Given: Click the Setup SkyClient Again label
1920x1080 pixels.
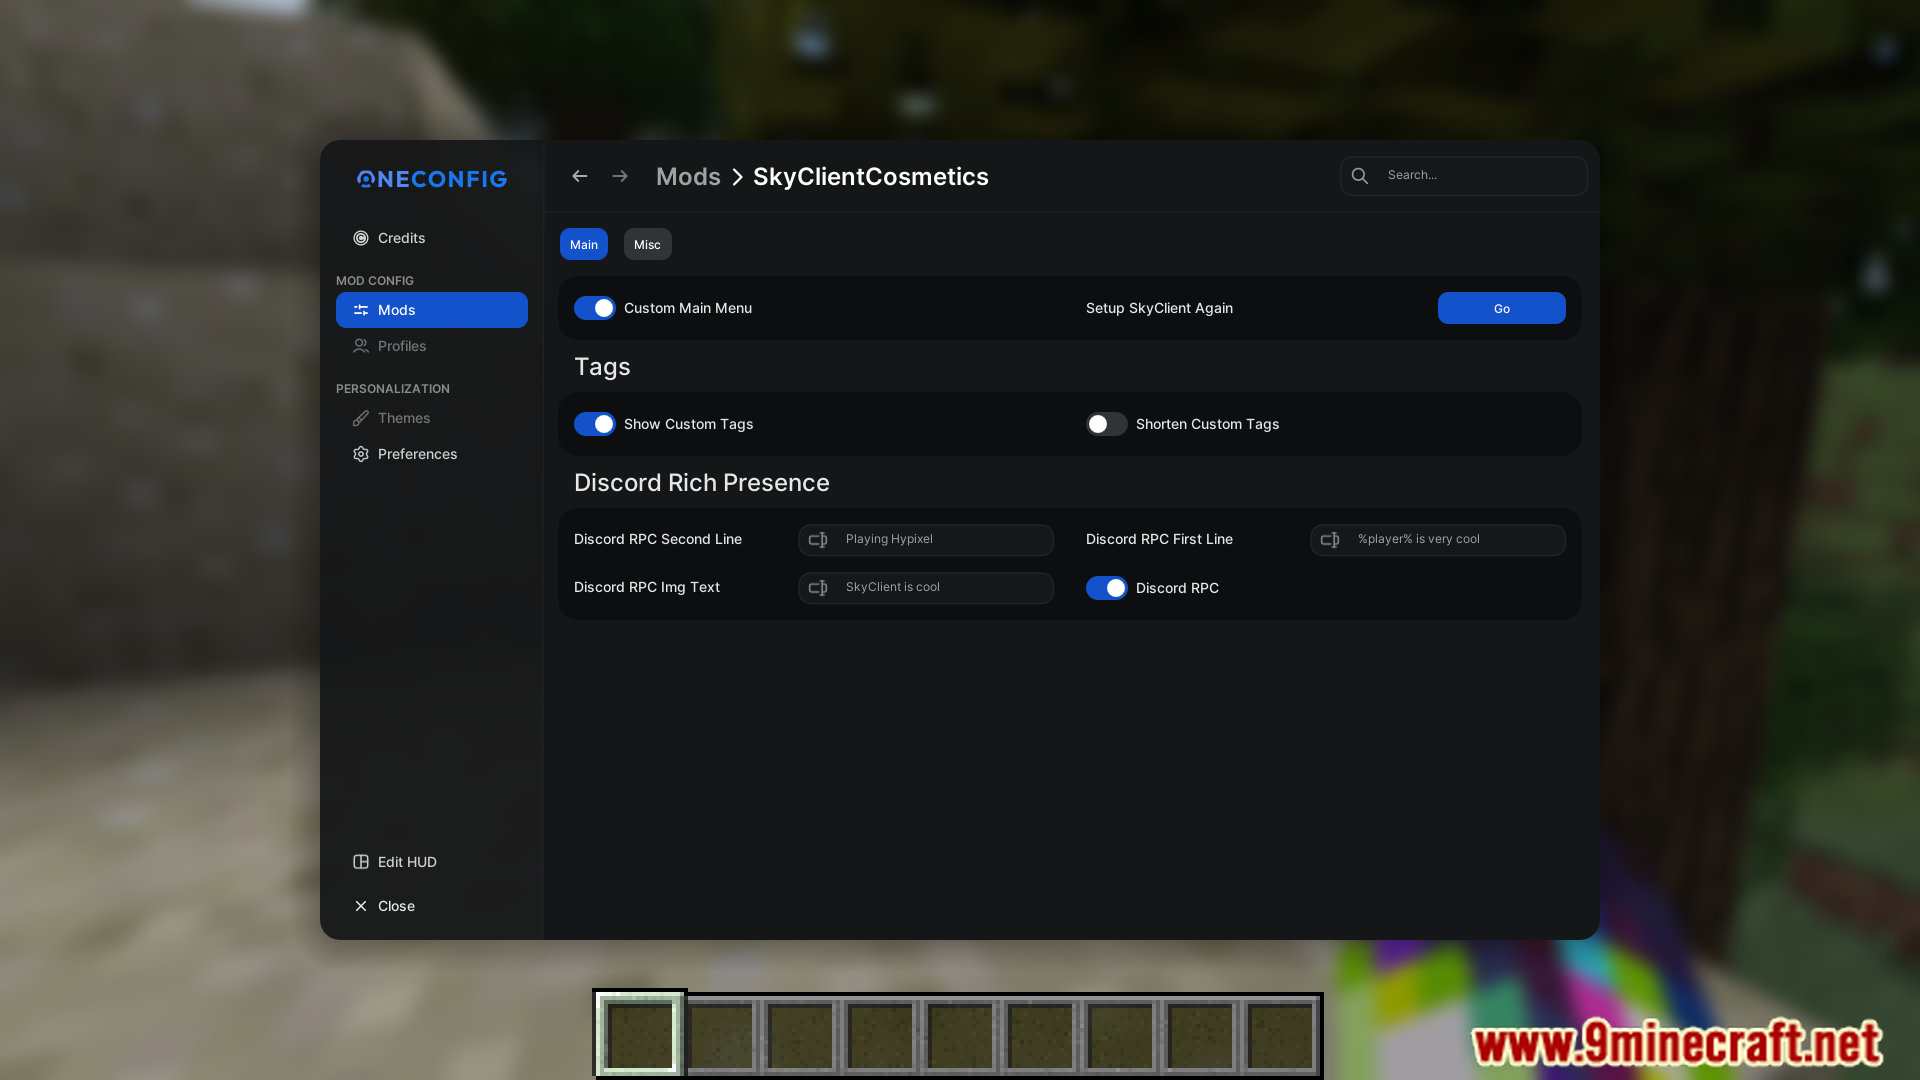Looking at the screenshot, I should click(x=1159, y=308).
